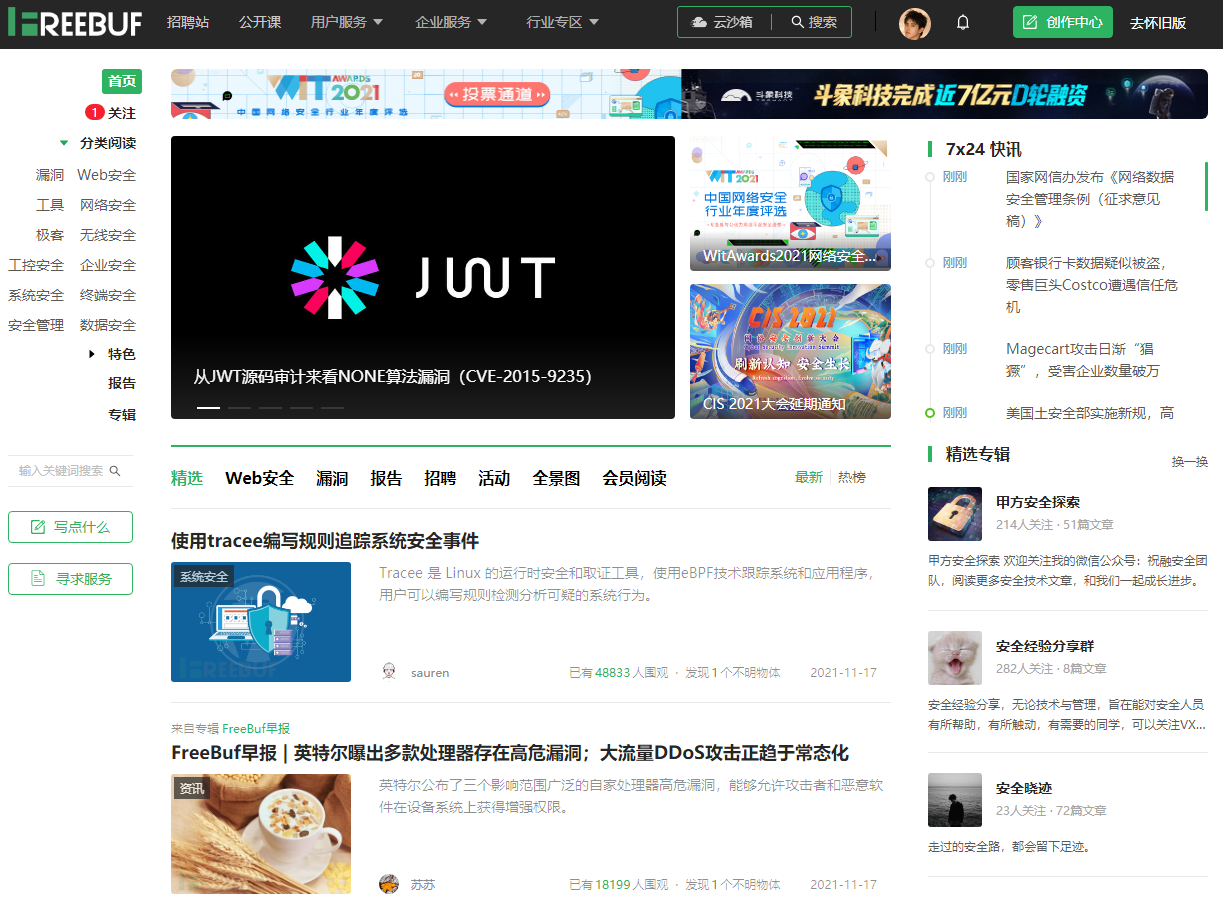1223x897 pixels.
Task: Open the top bar 搜索 search
Action: 814,22
